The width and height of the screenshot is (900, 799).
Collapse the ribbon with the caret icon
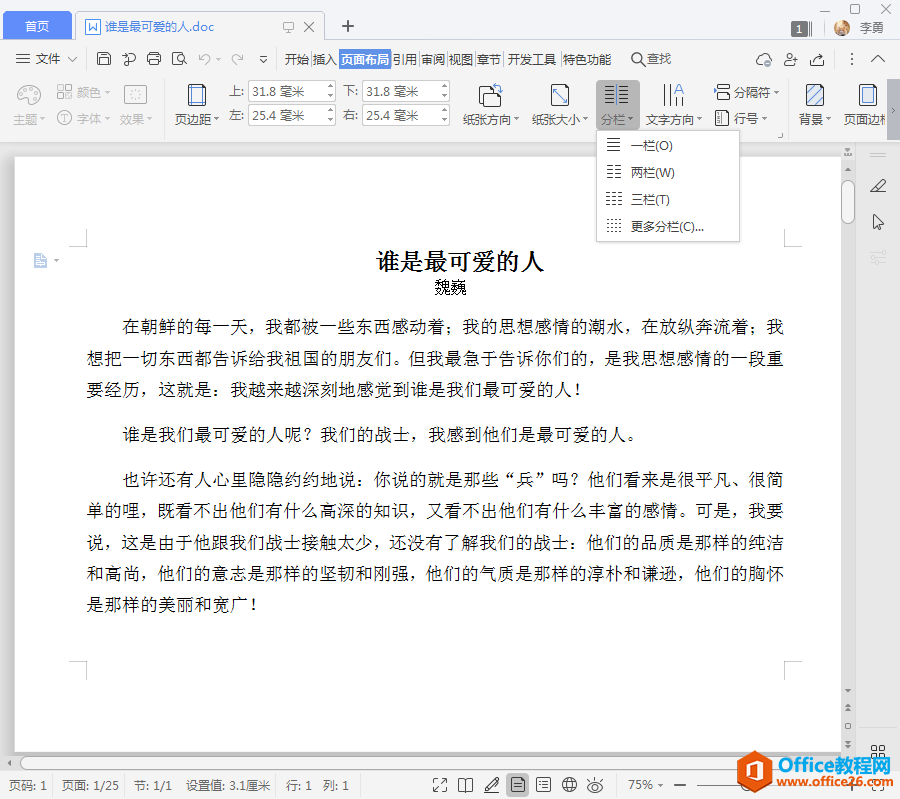[878, 59]
